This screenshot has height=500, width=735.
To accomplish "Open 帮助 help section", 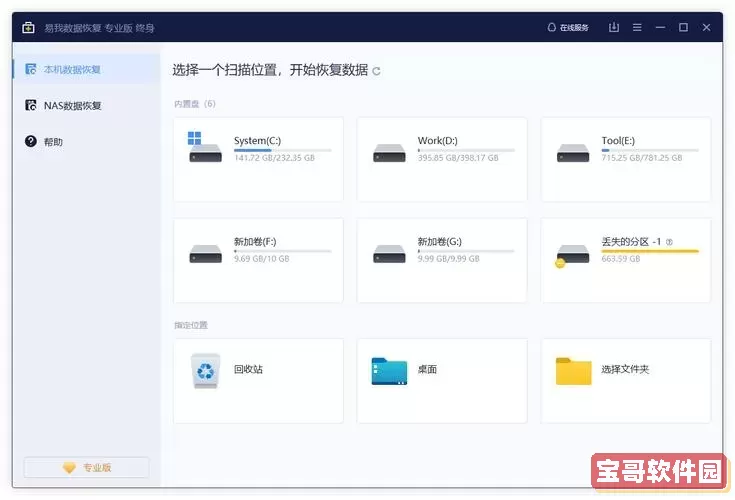I will (87, 142).
